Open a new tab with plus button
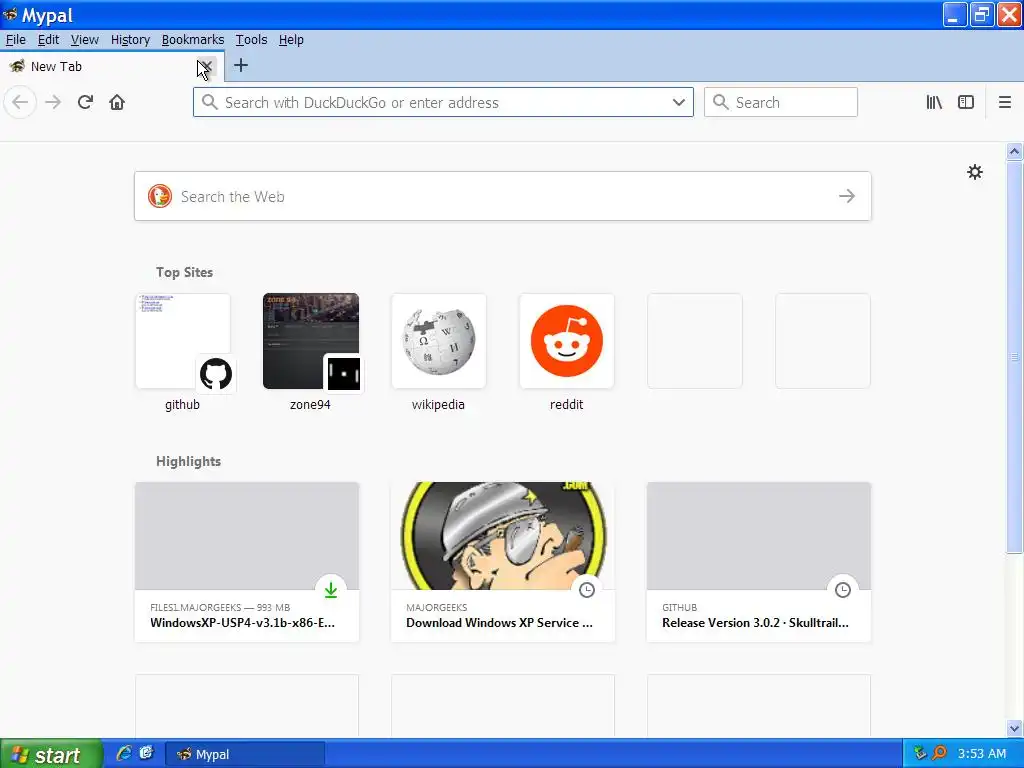The width and height of the screenshot is (1024, 768). [x=241, y=65]
